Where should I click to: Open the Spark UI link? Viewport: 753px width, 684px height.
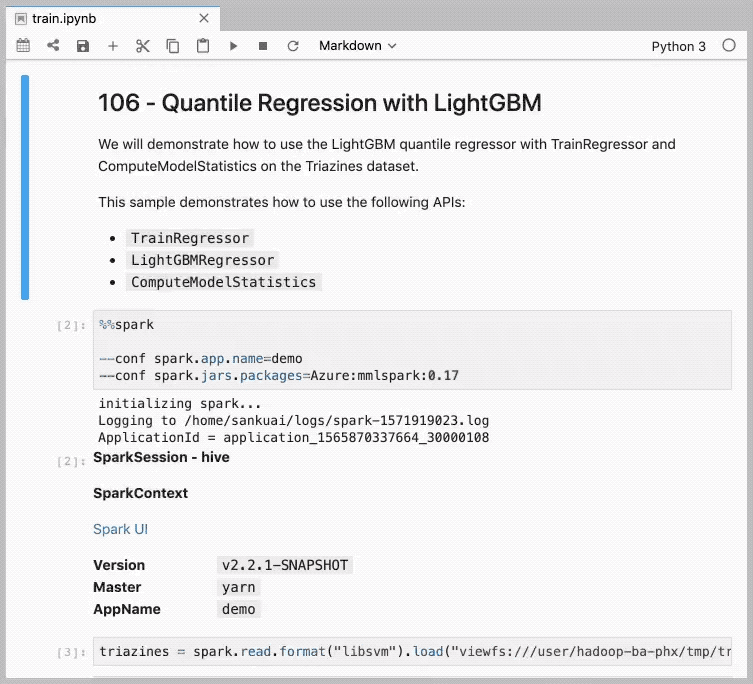[121, 529]
